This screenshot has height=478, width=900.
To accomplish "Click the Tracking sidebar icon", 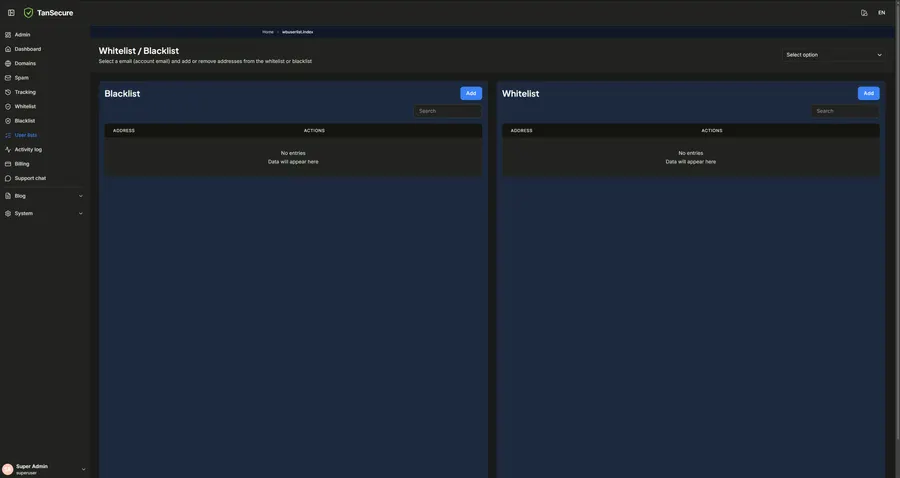I will click(8, 92).
